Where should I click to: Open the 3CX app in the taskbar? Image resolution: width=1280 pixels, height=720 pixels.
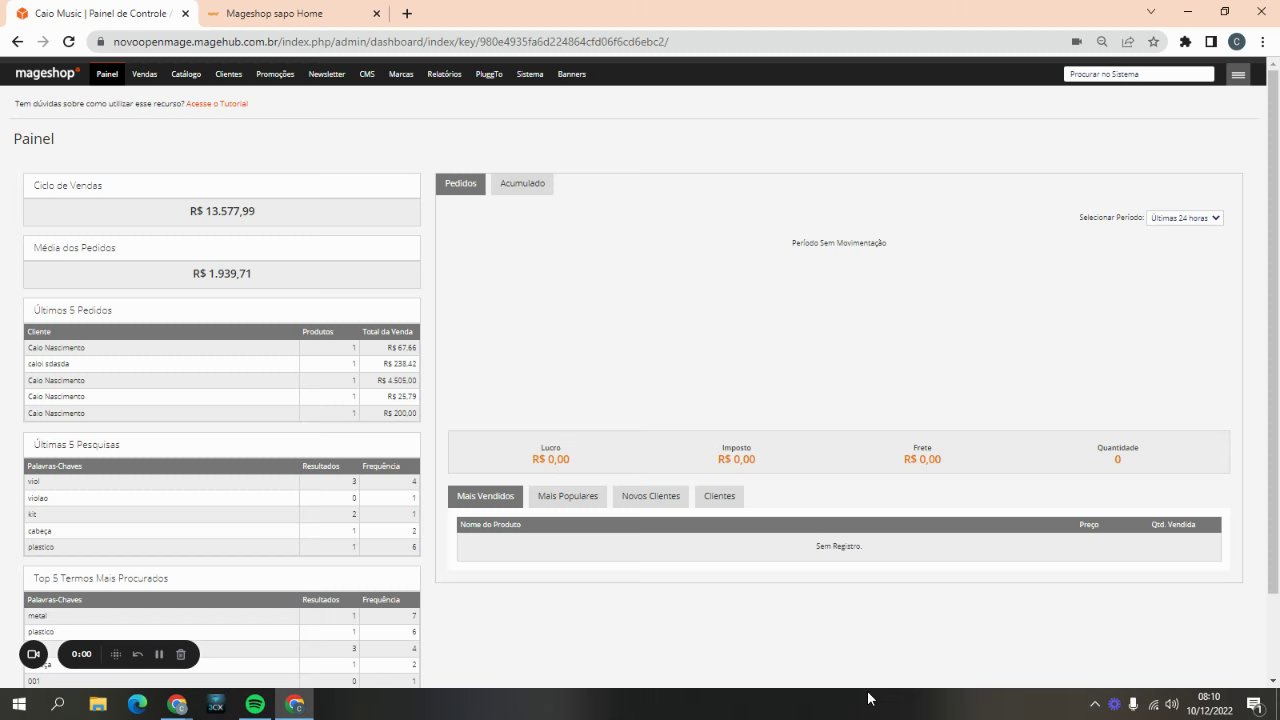(x=215, y=704)
